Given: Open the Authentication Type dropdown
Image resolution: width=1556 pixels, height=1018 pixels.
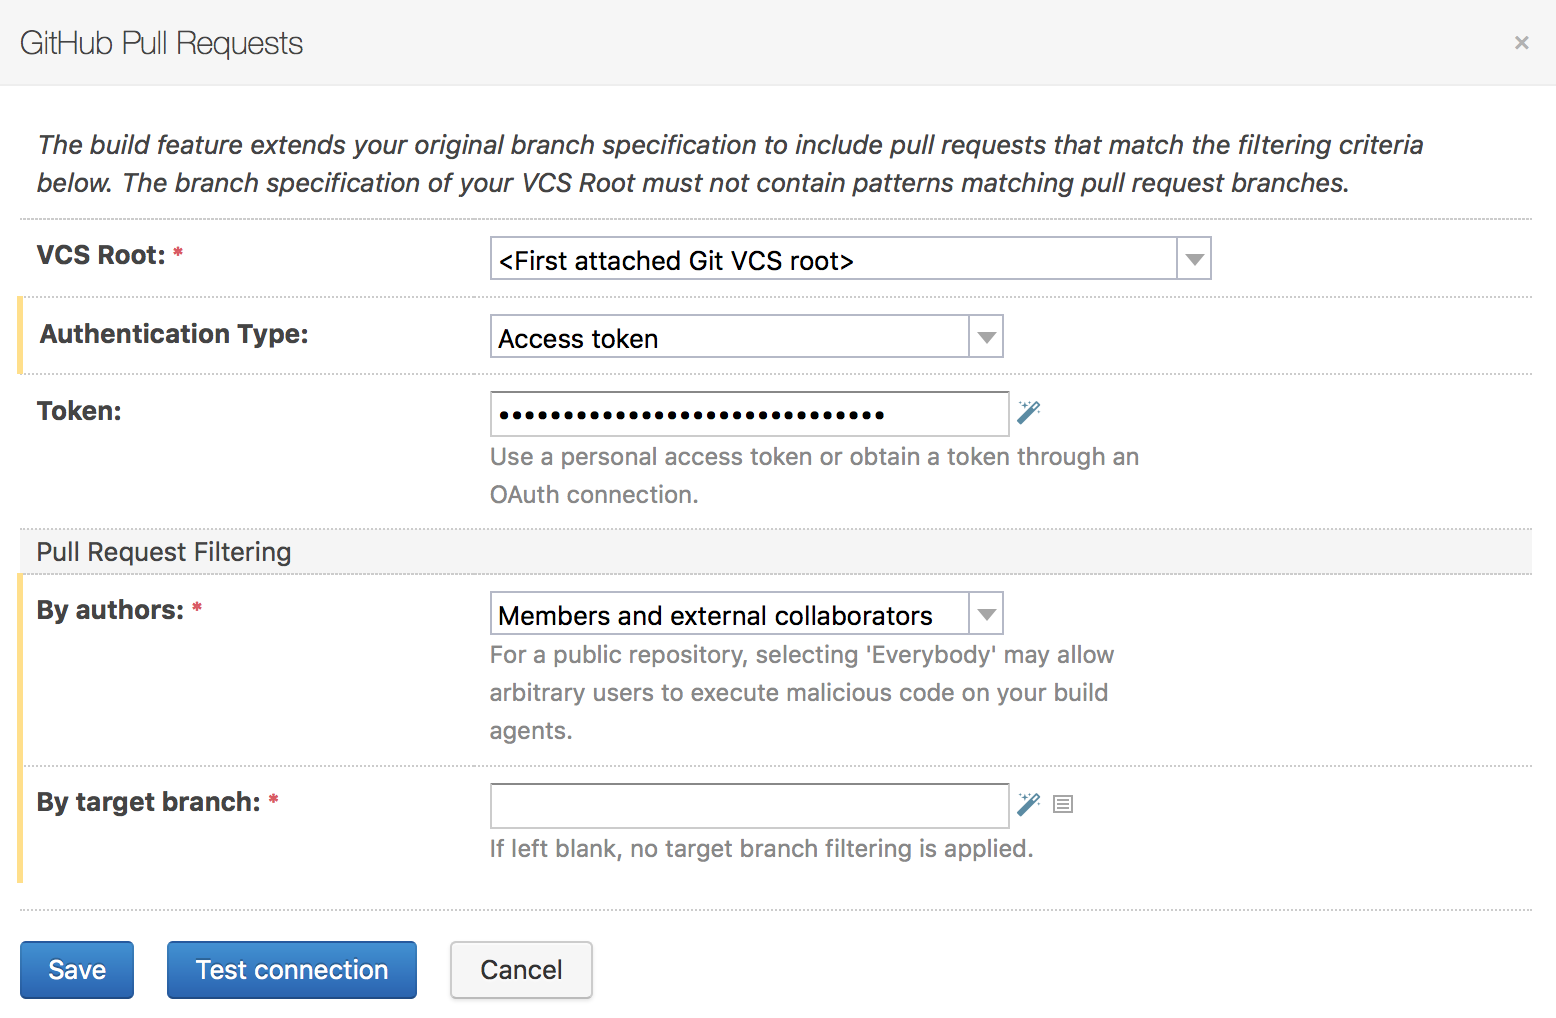Looking at the screenshot, I should pyautogui.click(x=746, y=336).
